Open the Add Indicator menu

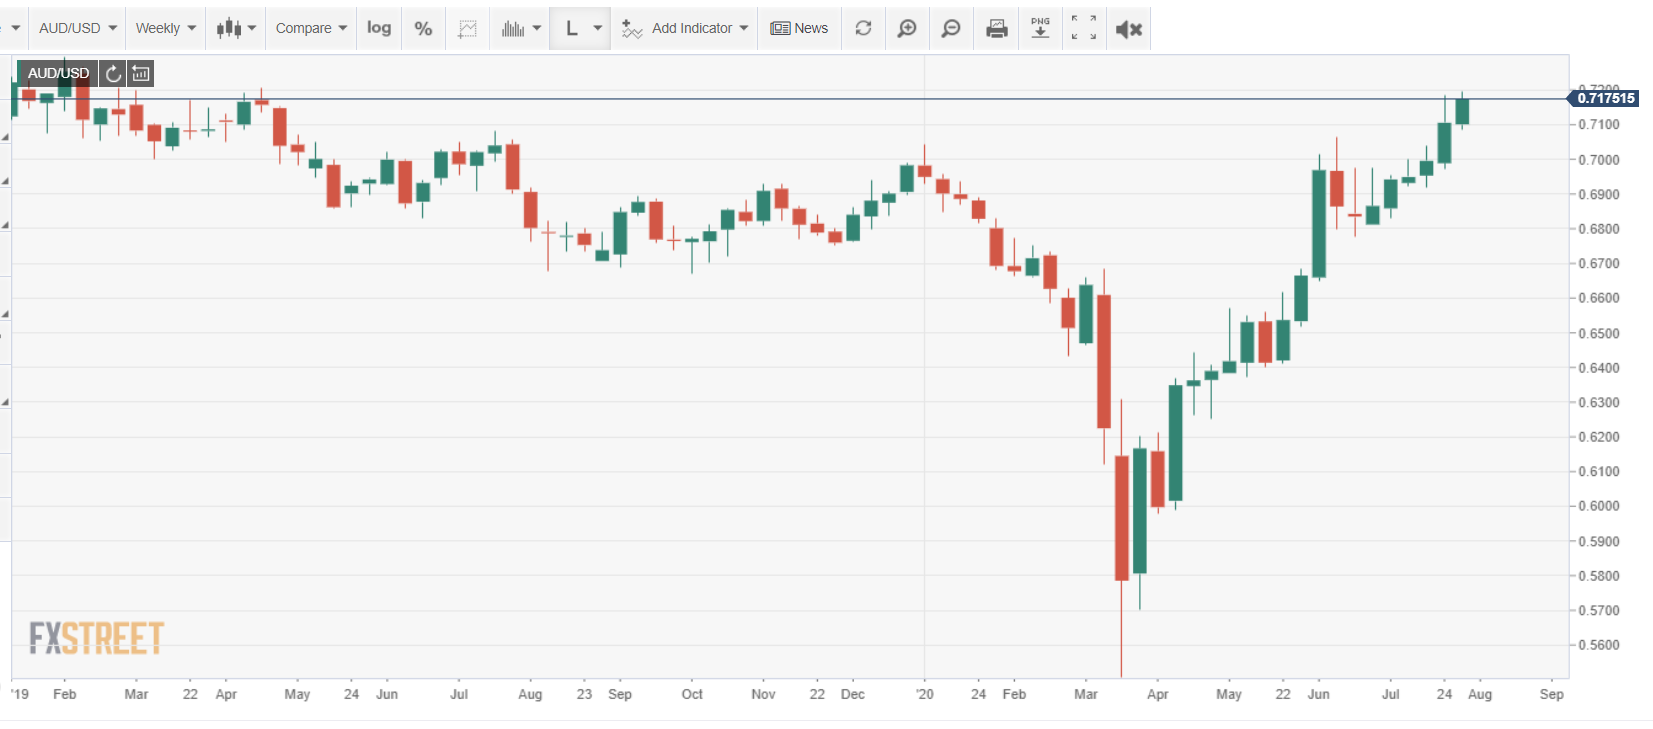684,28
